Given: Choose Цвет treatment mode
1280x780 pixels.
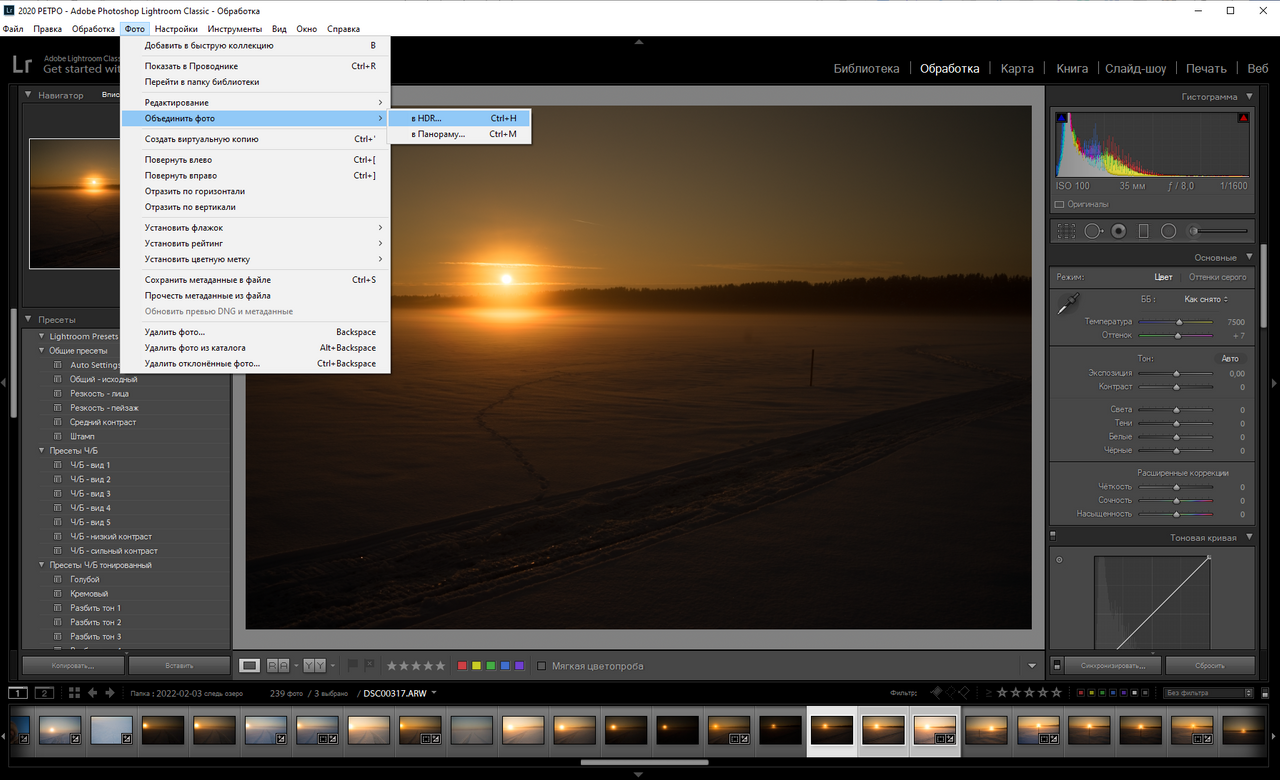Looking at the screenshot, I should 1163,277.
